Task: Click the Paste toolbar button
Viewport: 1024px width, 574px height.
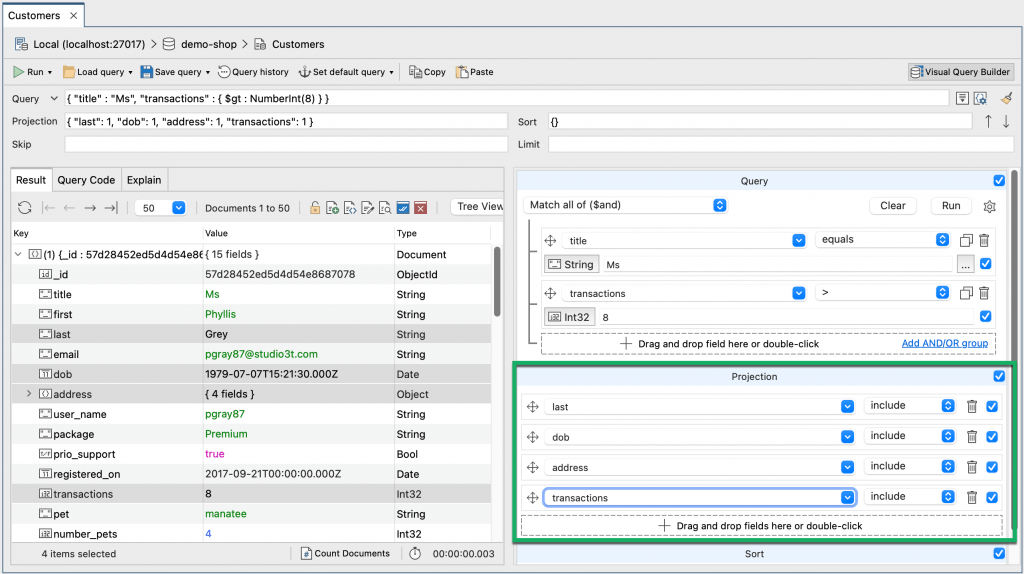Action: 475,72
